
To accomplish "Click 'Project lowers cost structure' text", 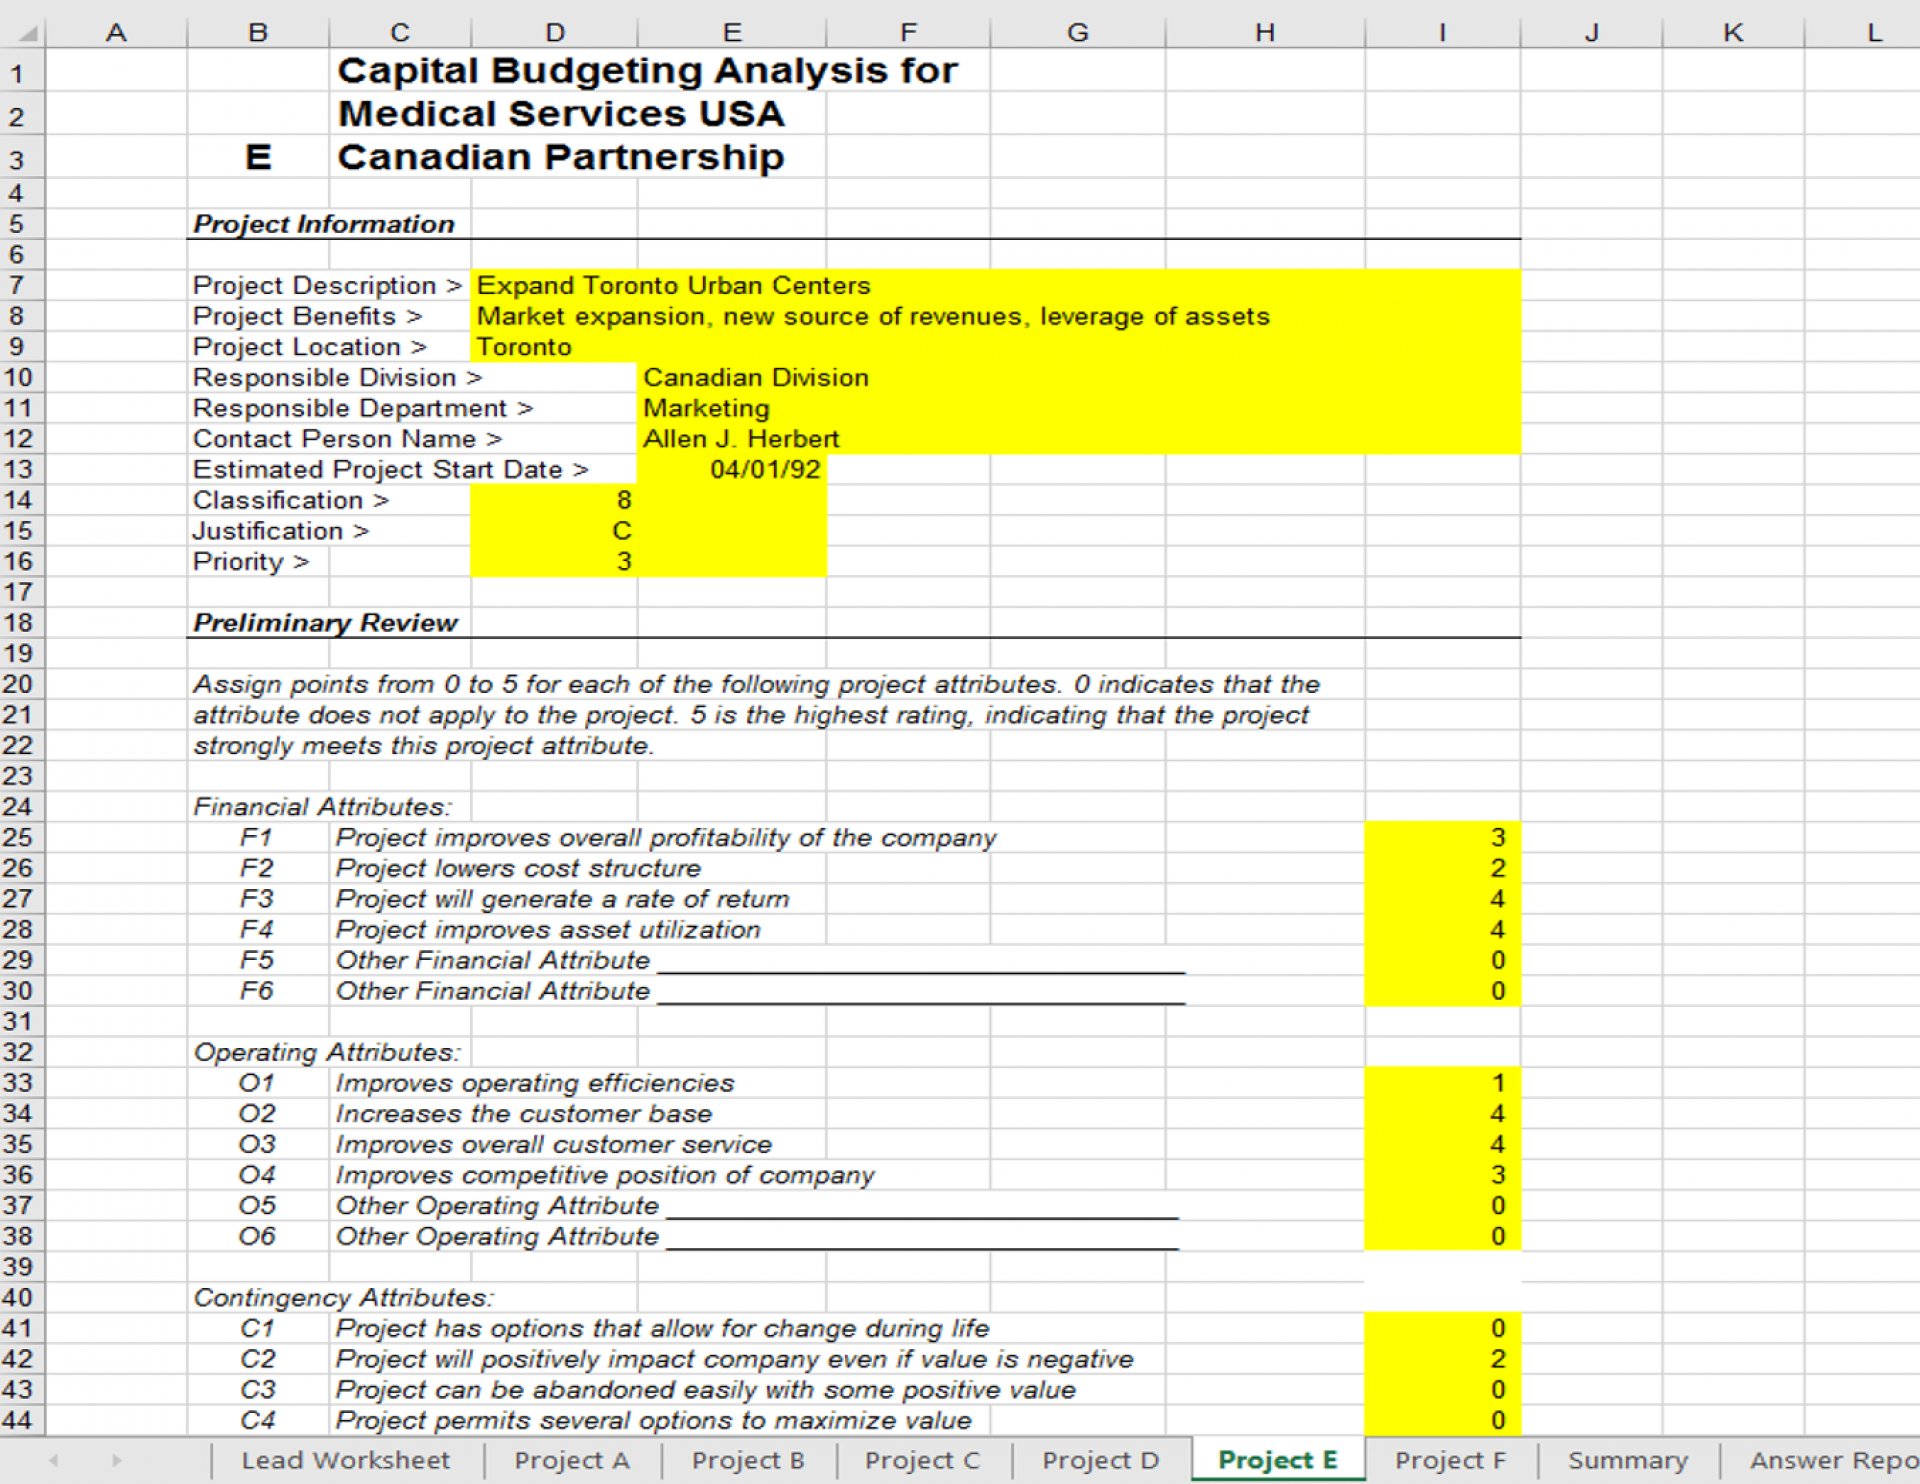I will coord(518,868).
